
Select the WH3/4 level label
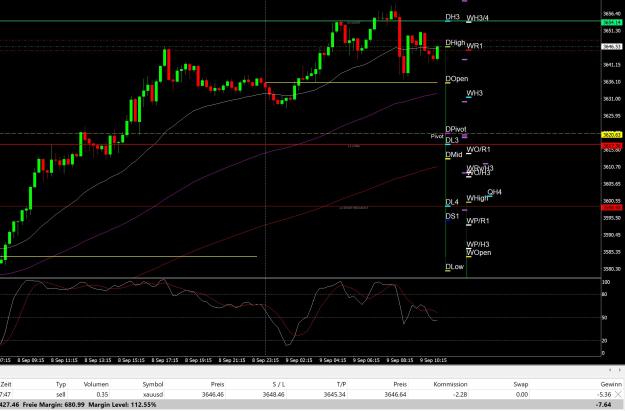tap(477, 18)
